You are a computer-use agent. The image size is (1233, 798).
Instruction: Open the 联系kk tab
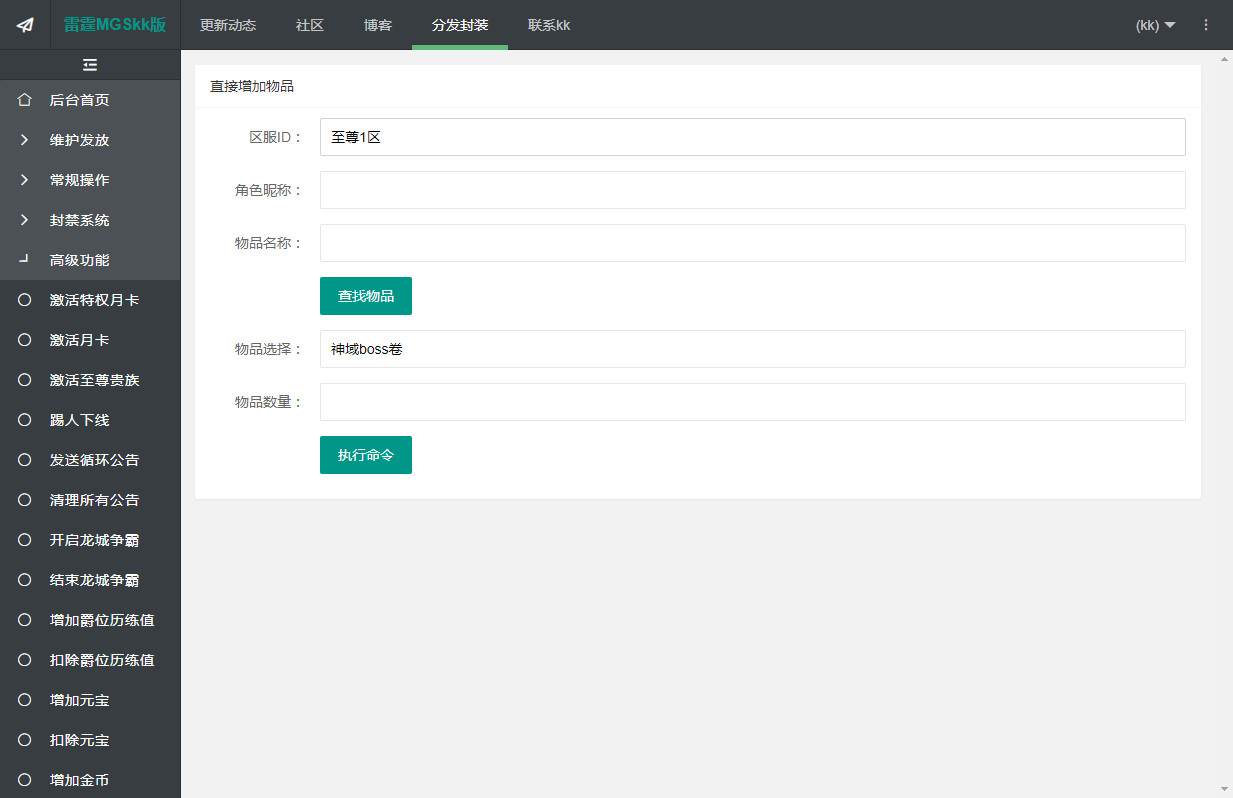[549, 25]
